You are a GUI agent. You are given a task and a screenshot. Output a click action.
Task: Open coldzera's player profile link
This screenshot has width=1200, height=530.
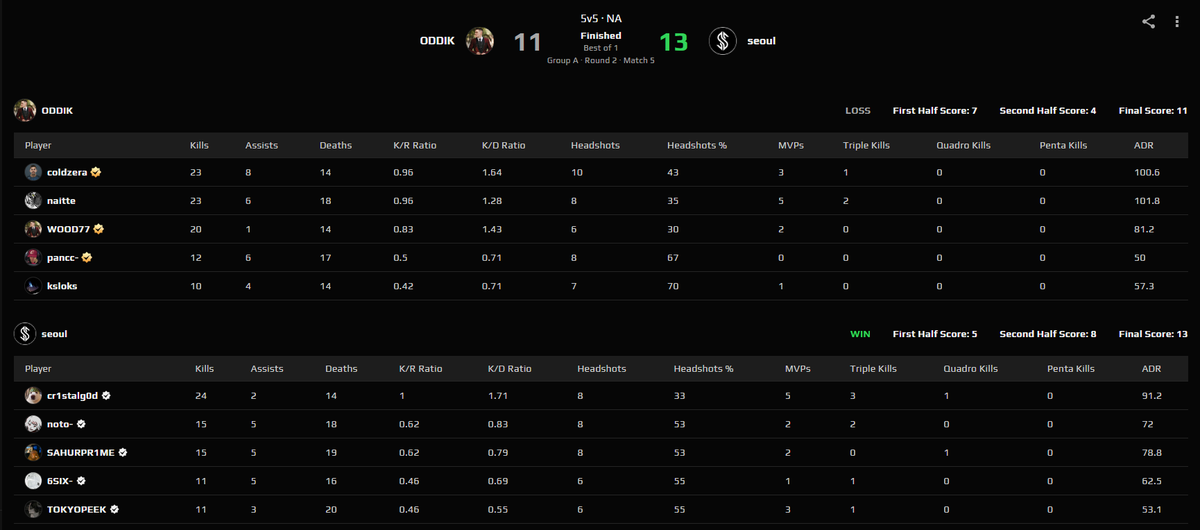point(68,172)
